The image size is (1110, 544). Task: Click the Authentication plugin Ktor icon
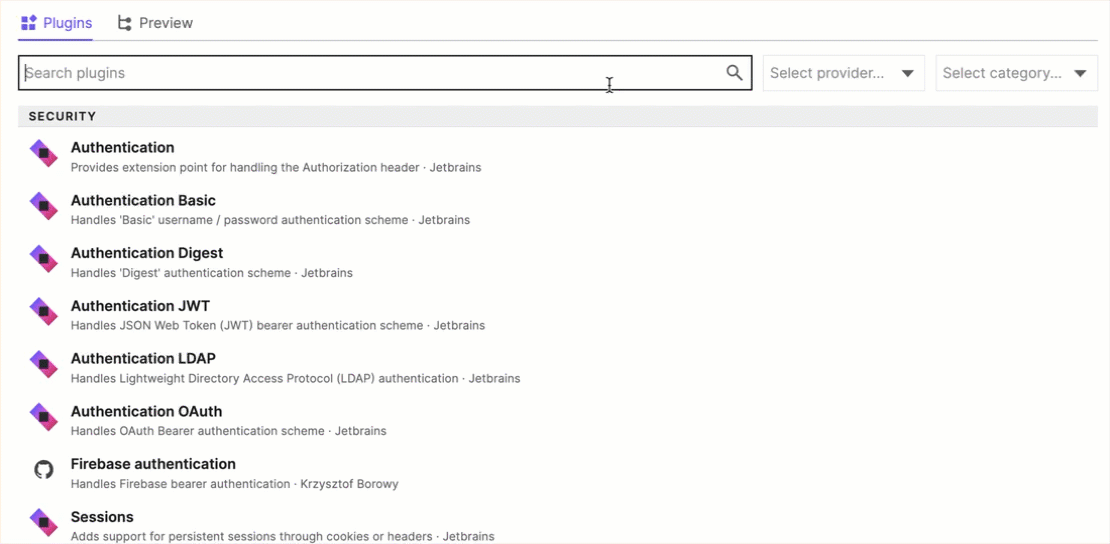(x=43, y=153)
